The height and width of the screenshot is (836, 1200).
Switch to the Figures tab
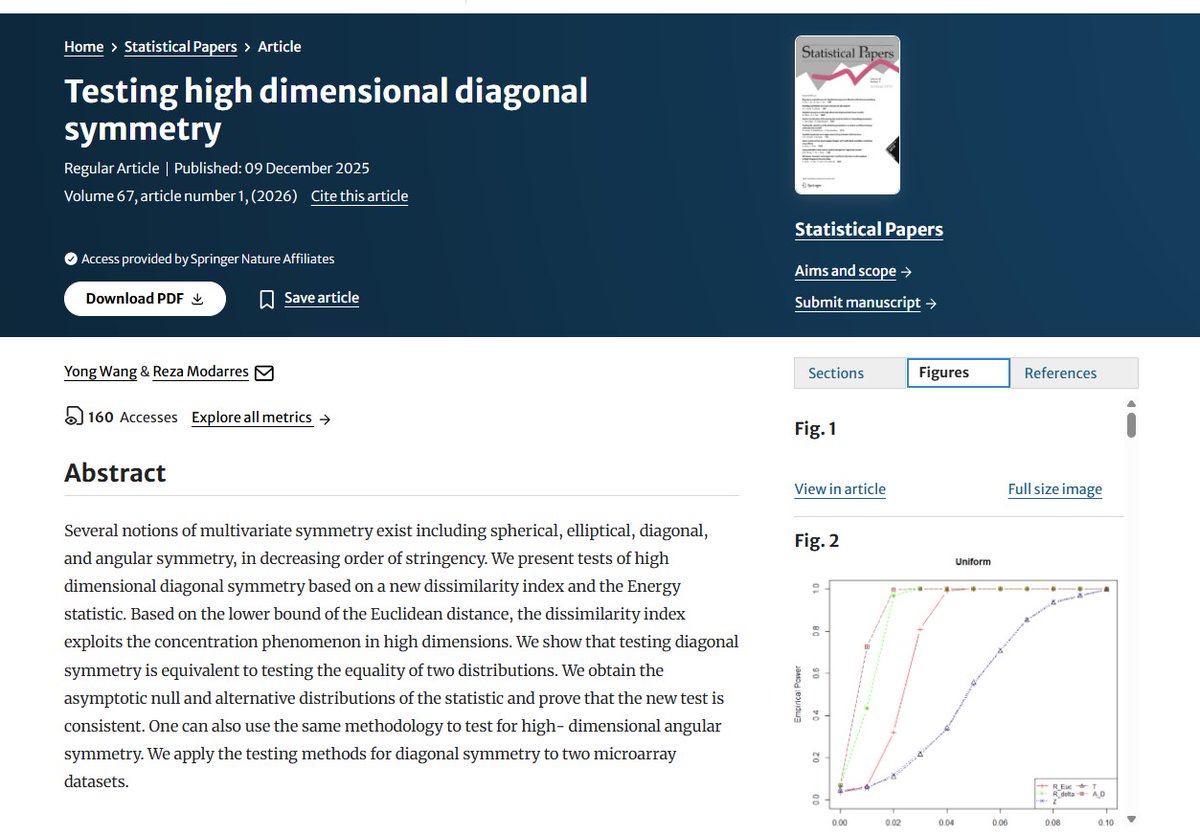tap(958, 372)
